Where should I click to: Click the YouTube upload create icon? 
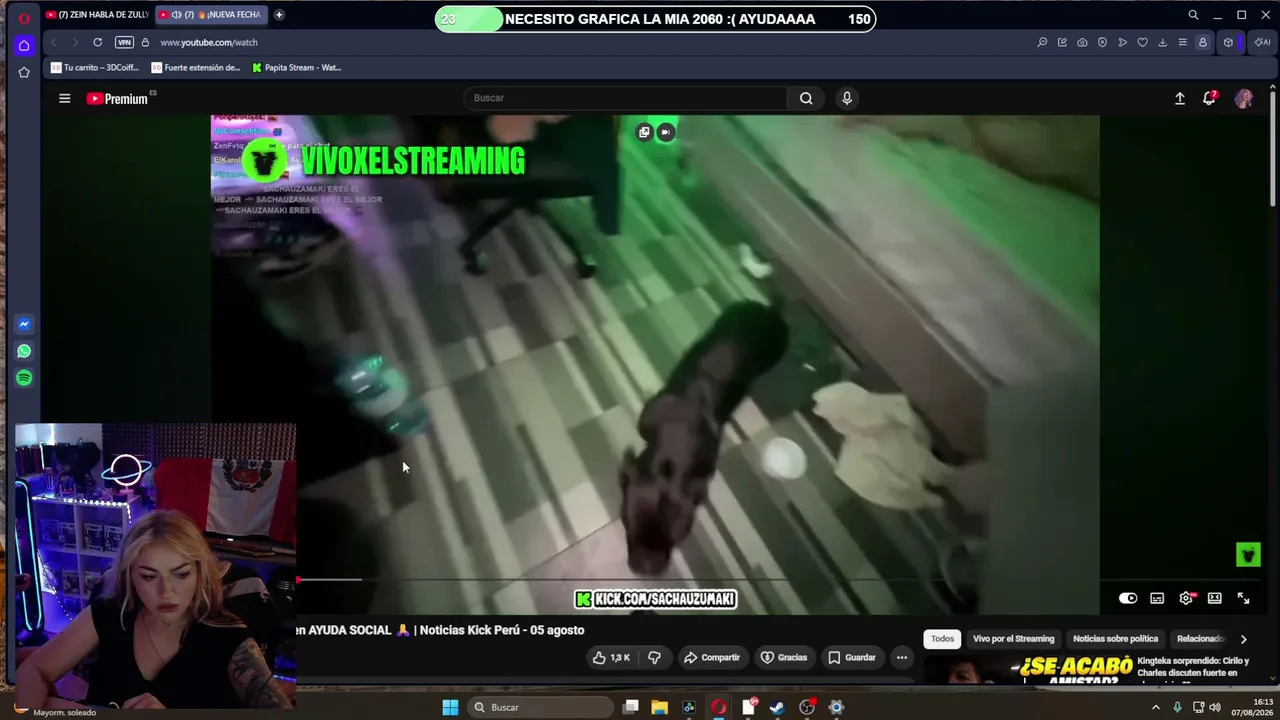pyautogui.click(x=1180, y=98)
